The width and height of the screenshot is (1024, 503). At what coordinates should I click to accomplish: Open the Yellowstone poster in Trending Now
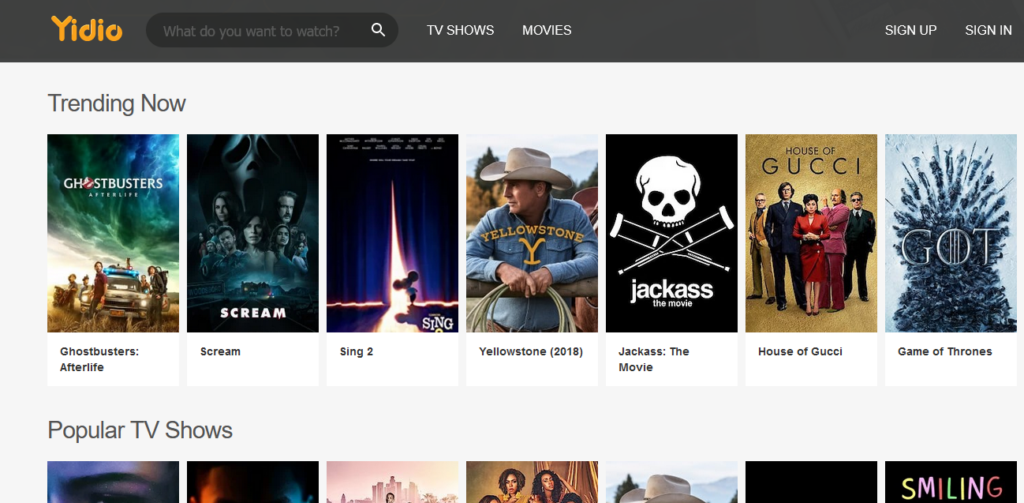click(532, 233)
